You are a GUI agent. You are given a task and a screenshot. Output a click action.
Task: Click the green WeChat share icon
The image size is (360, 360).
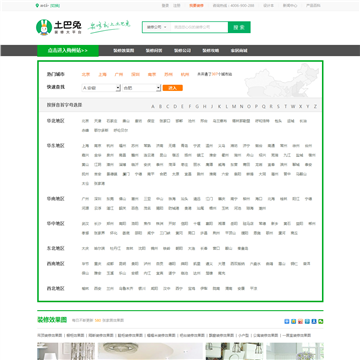pyautogui.click(x=321, y=322)
